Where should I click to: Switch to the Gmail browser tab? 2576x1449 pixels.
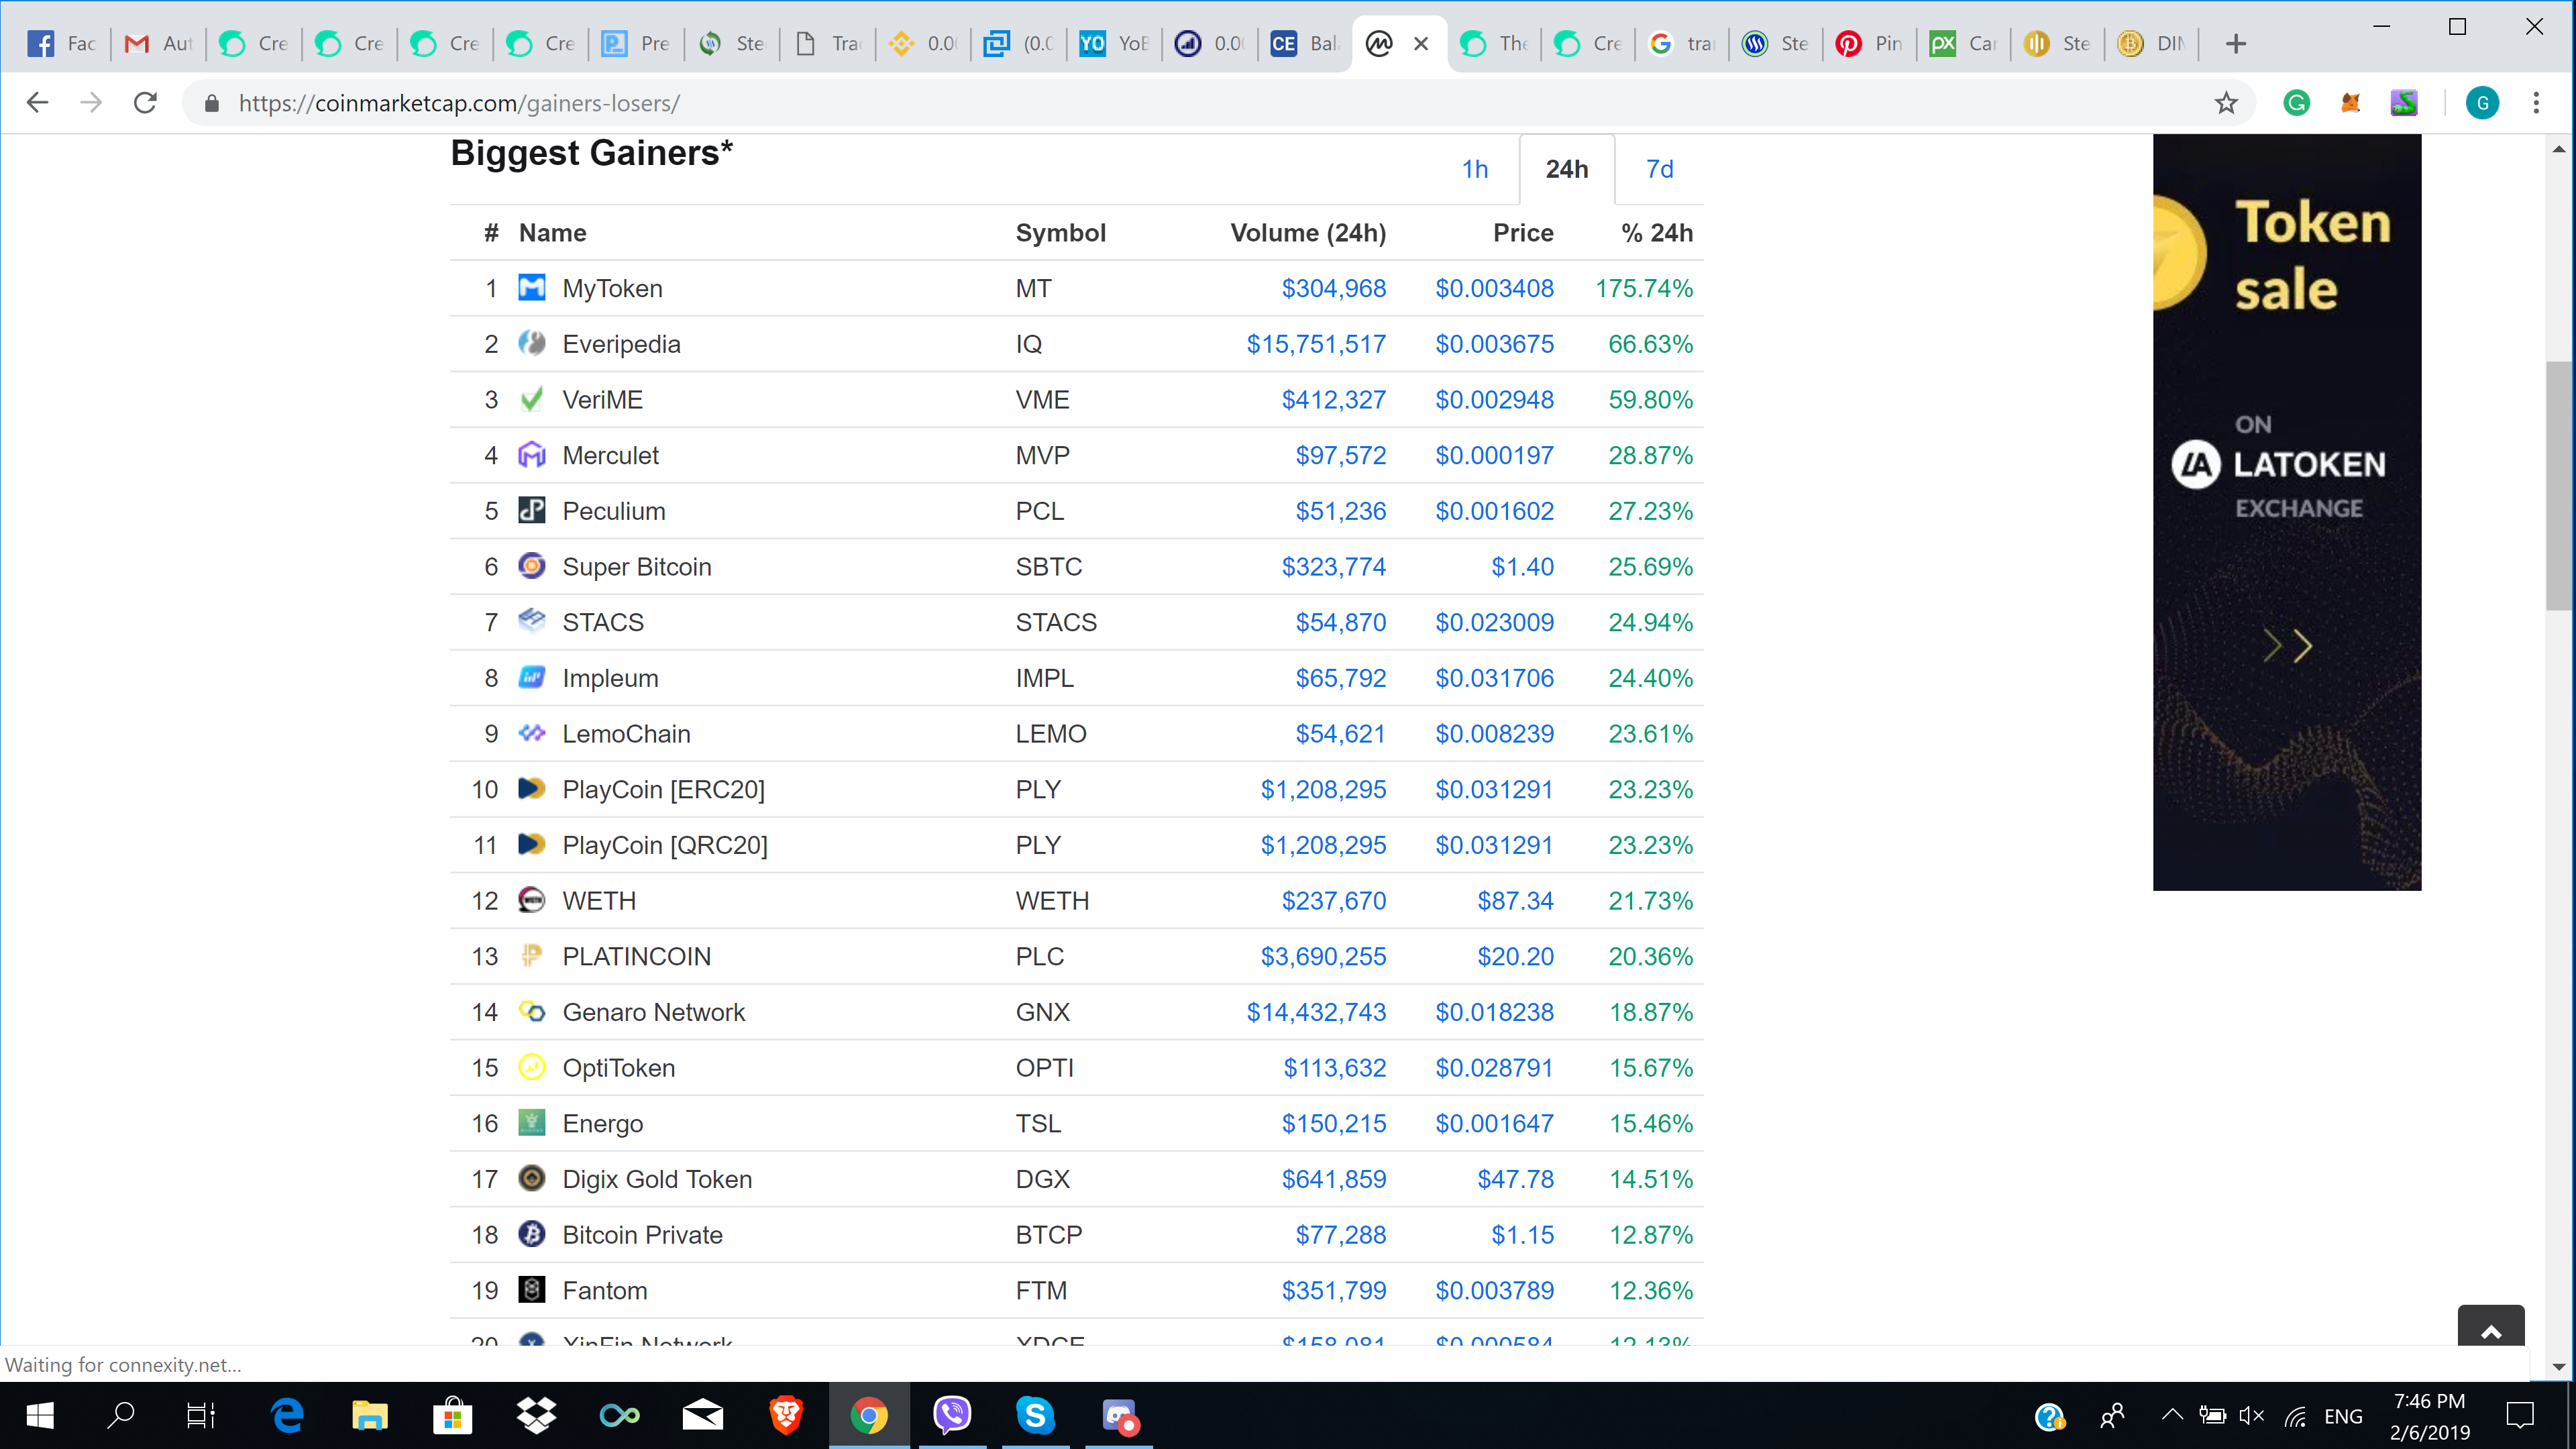point(157,43)
